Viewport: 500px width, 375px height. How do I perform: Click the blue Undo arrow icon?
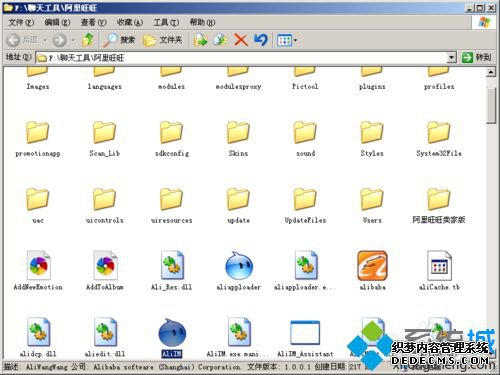point(261,40)
